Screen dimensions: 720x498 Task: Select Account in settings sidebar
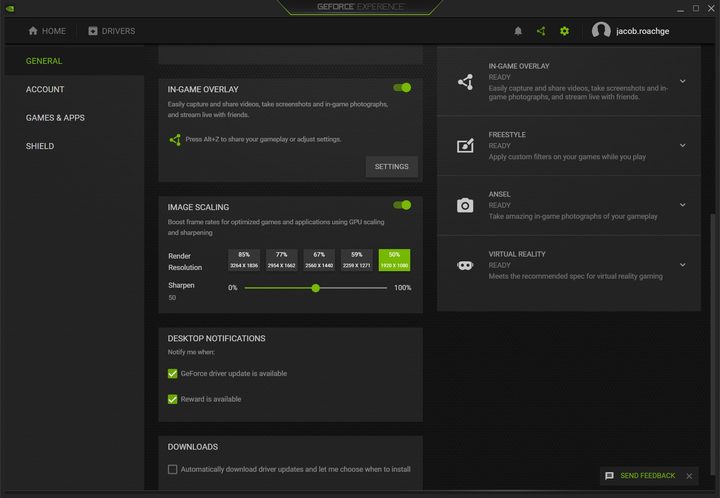(45, 90)
